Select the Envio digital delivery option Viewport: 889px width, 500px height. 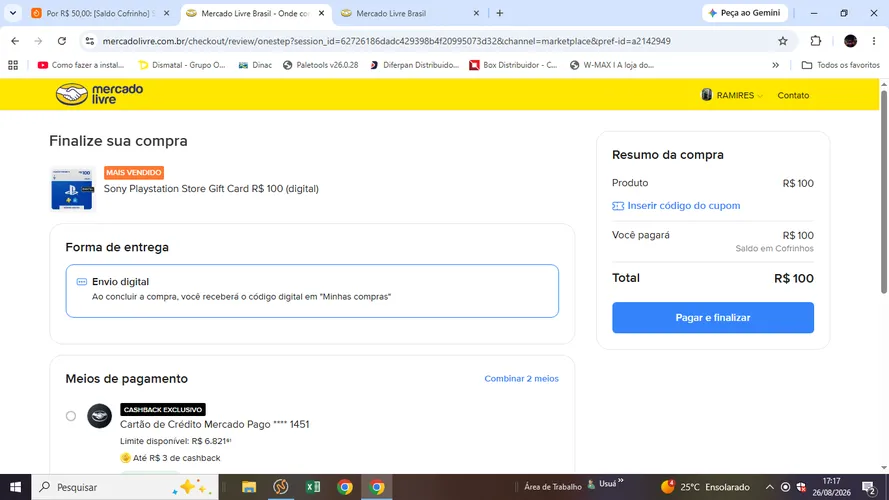(312, 291)
